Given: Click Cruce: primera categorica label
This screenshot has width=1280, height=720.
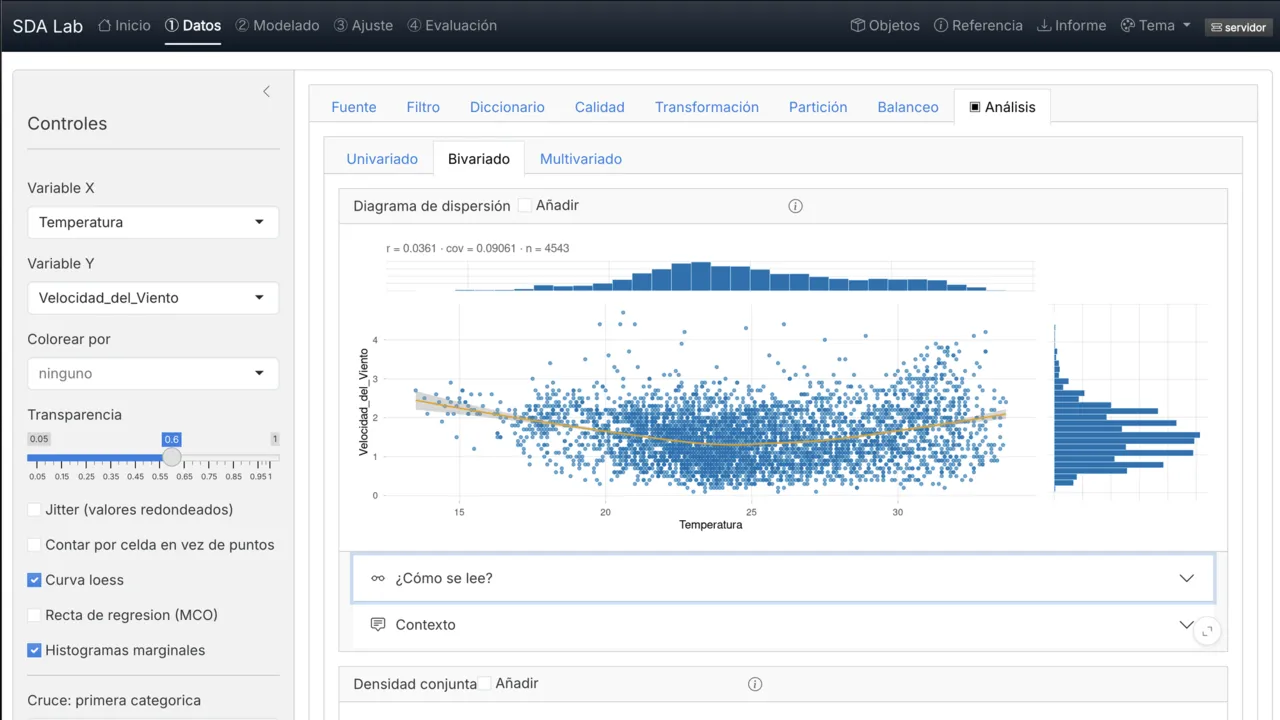Looking at the screenshot, I should tap(114, 700).
